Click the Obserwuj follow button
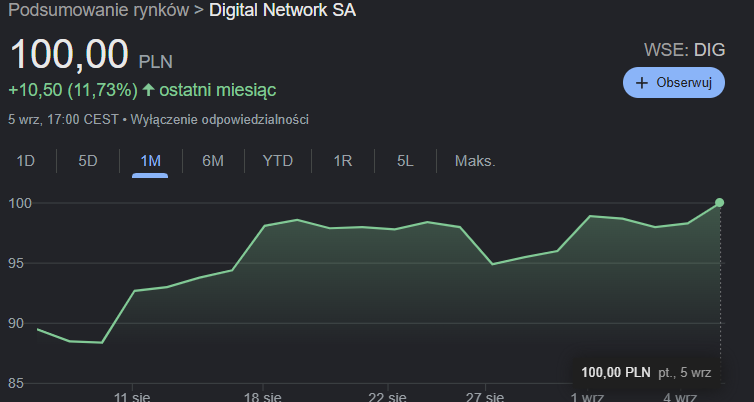The image size is (754, 402). tap(674, 83)
